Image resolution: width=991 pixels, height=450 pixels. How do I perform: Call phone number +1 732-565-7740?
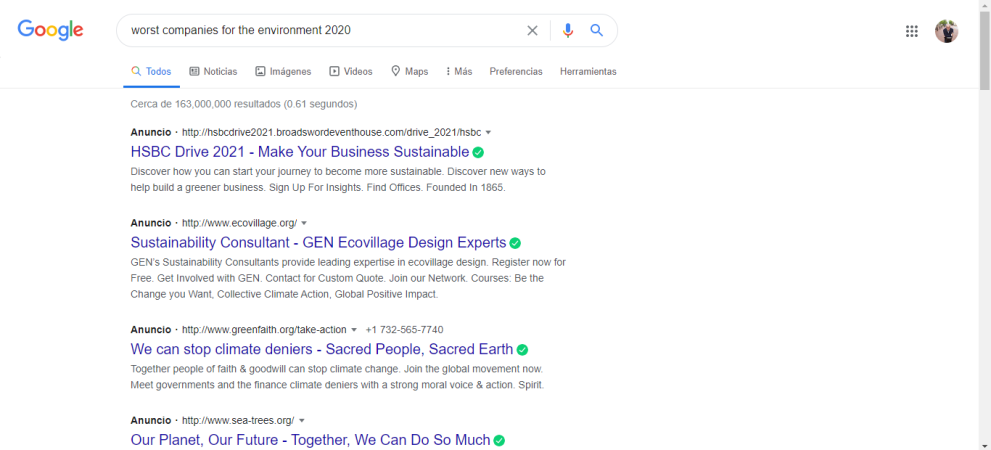[x=404, y=330]
